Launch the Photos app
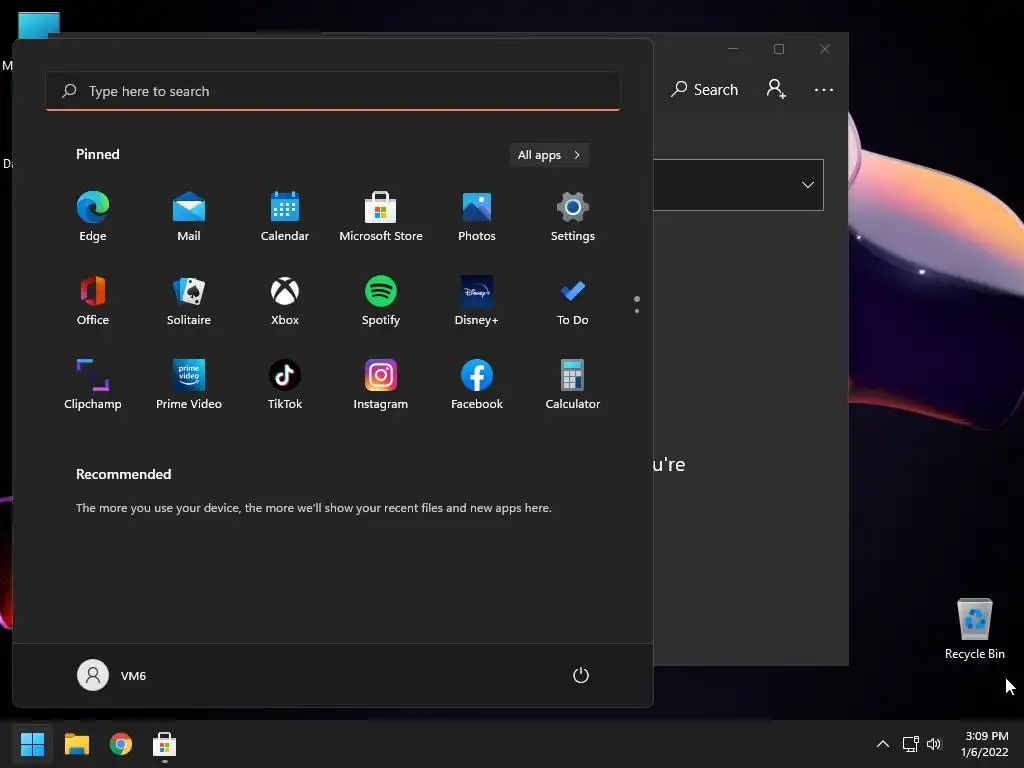The image size is (1024, 768). [477, 217]
